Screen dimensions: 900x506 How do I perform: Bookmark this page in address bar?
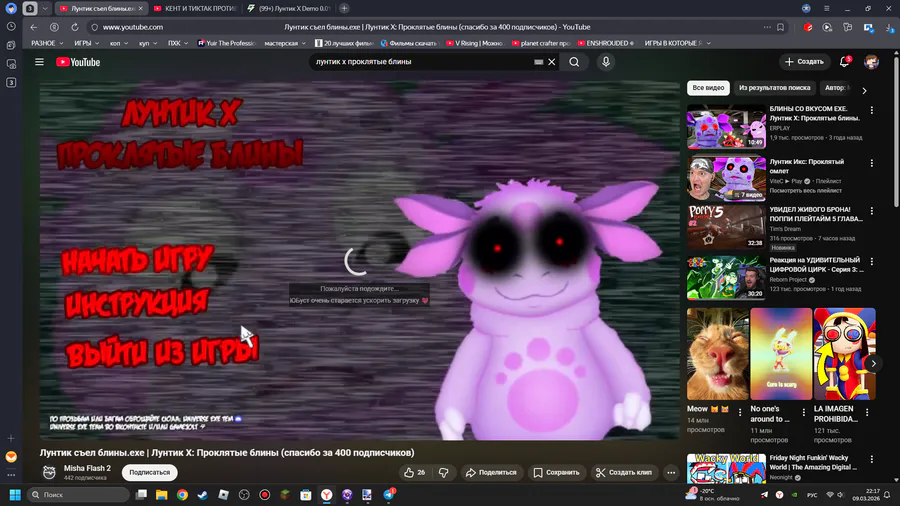[781, 27]
